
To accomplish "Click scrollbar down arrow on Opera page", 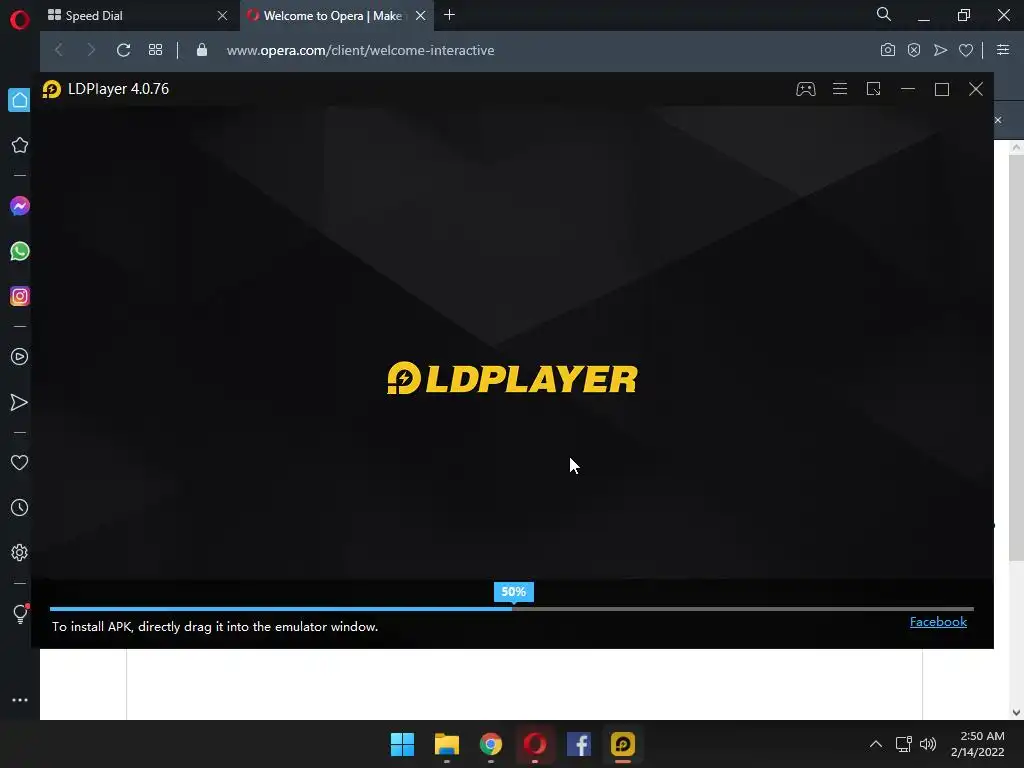I will [1016, 712].
